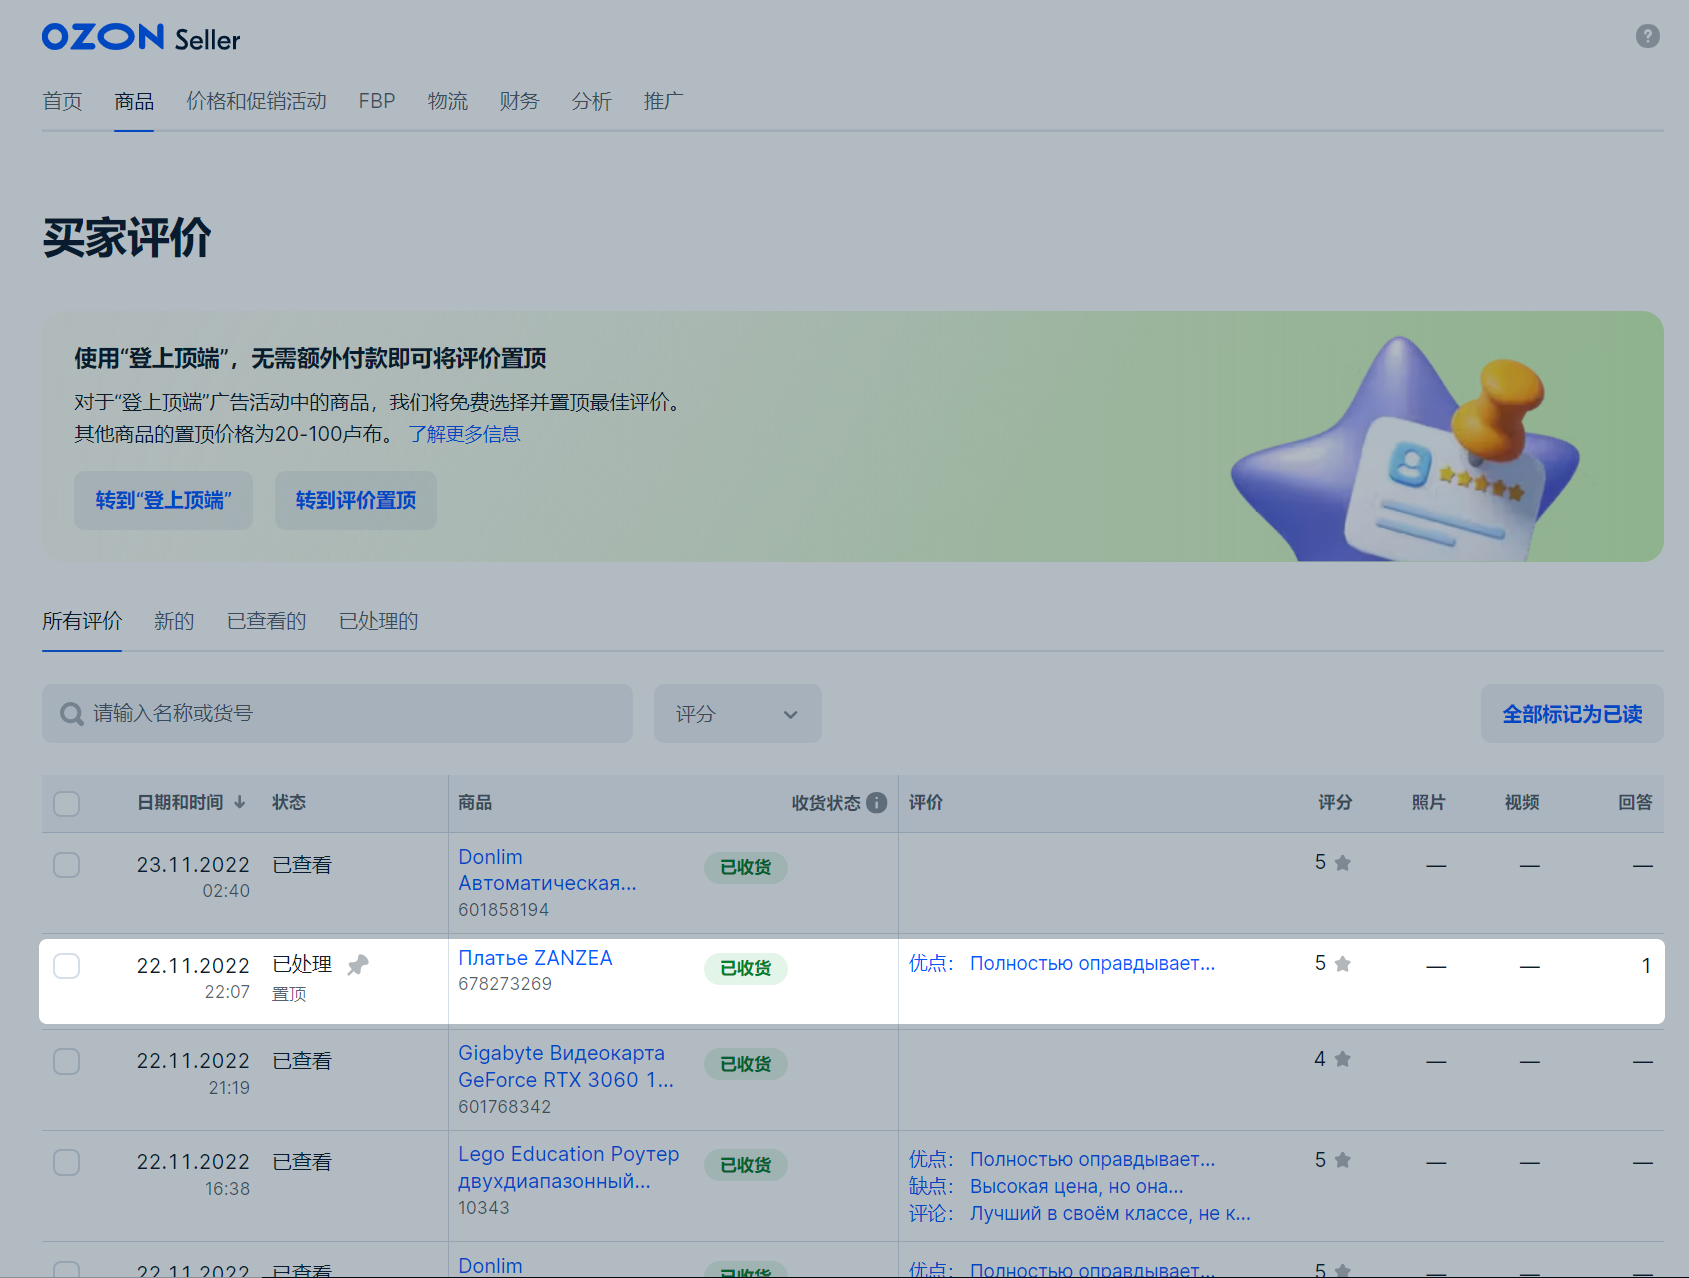
Task: Check the 23.11.2022 02:40 review checkbox
Action: (67, 865)
